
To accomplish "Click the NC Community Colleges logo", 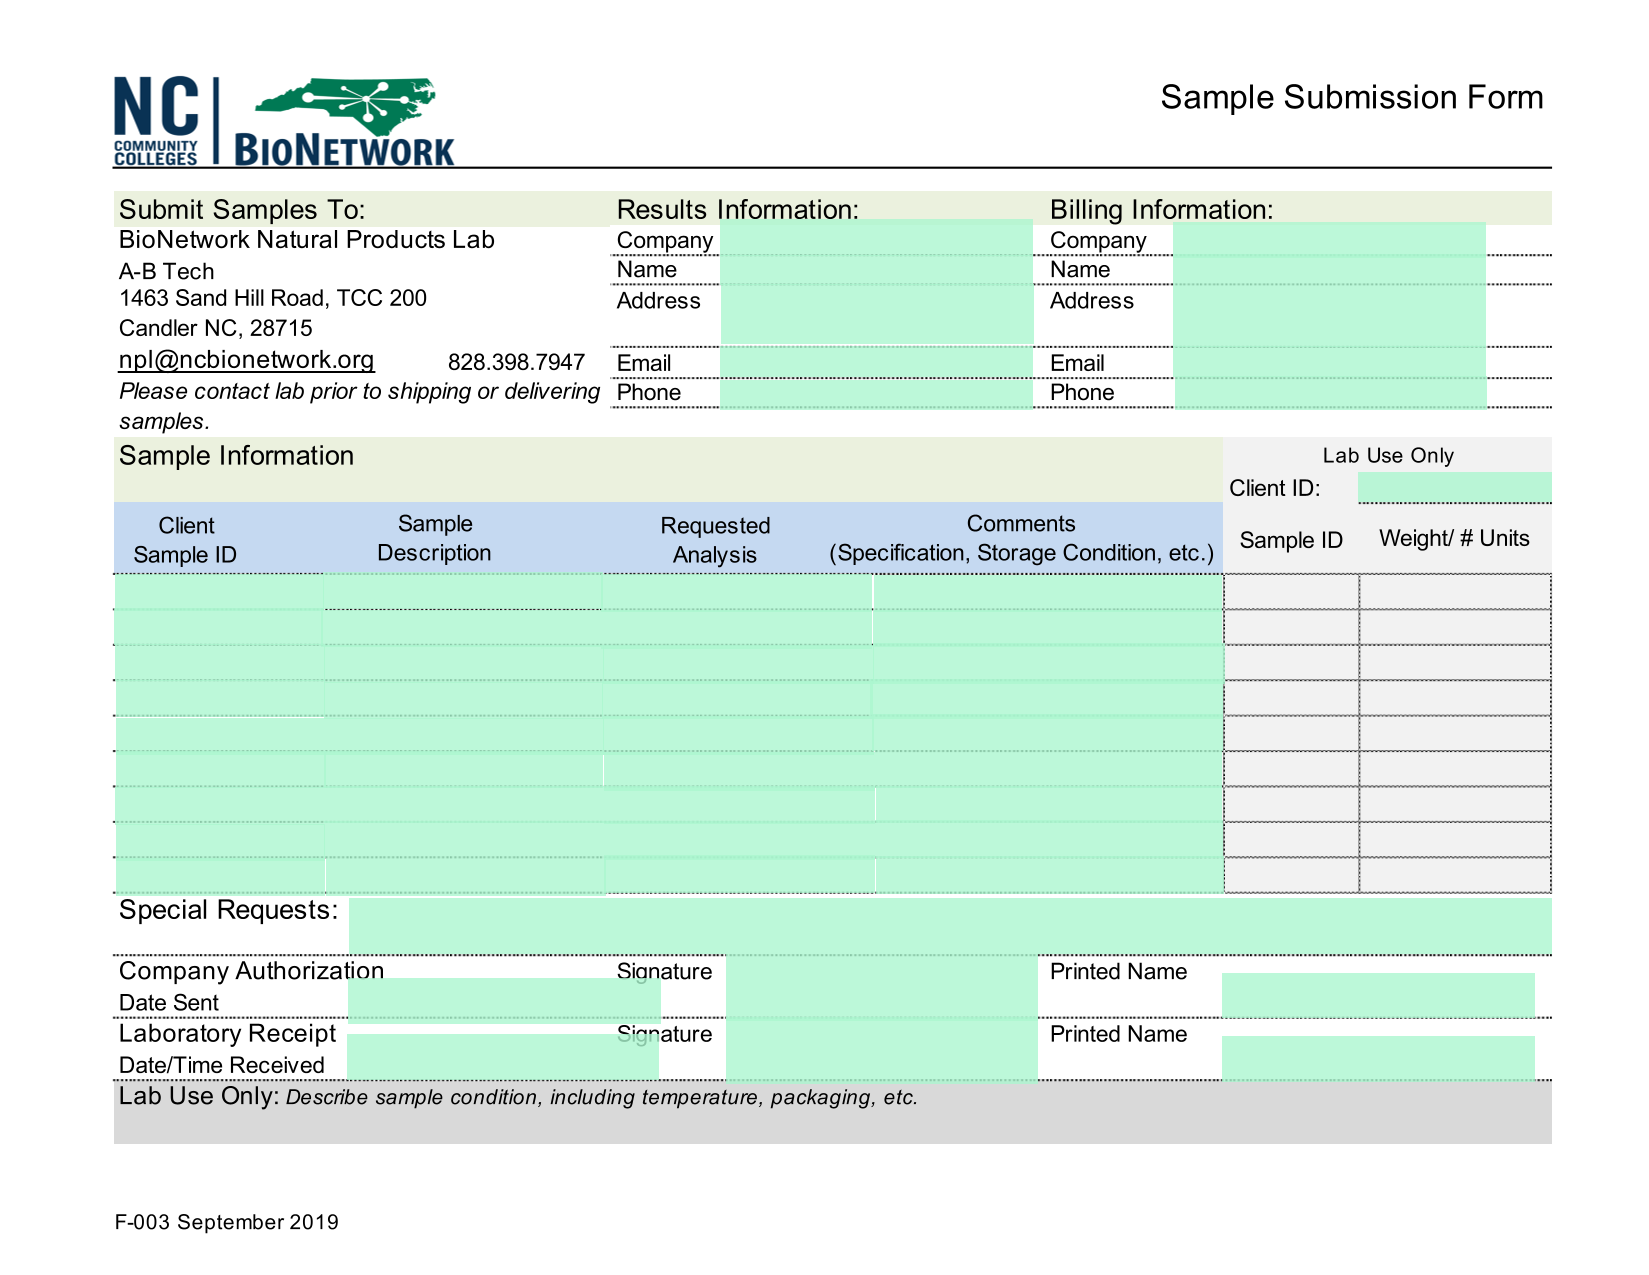I will (x=156, y=121).
